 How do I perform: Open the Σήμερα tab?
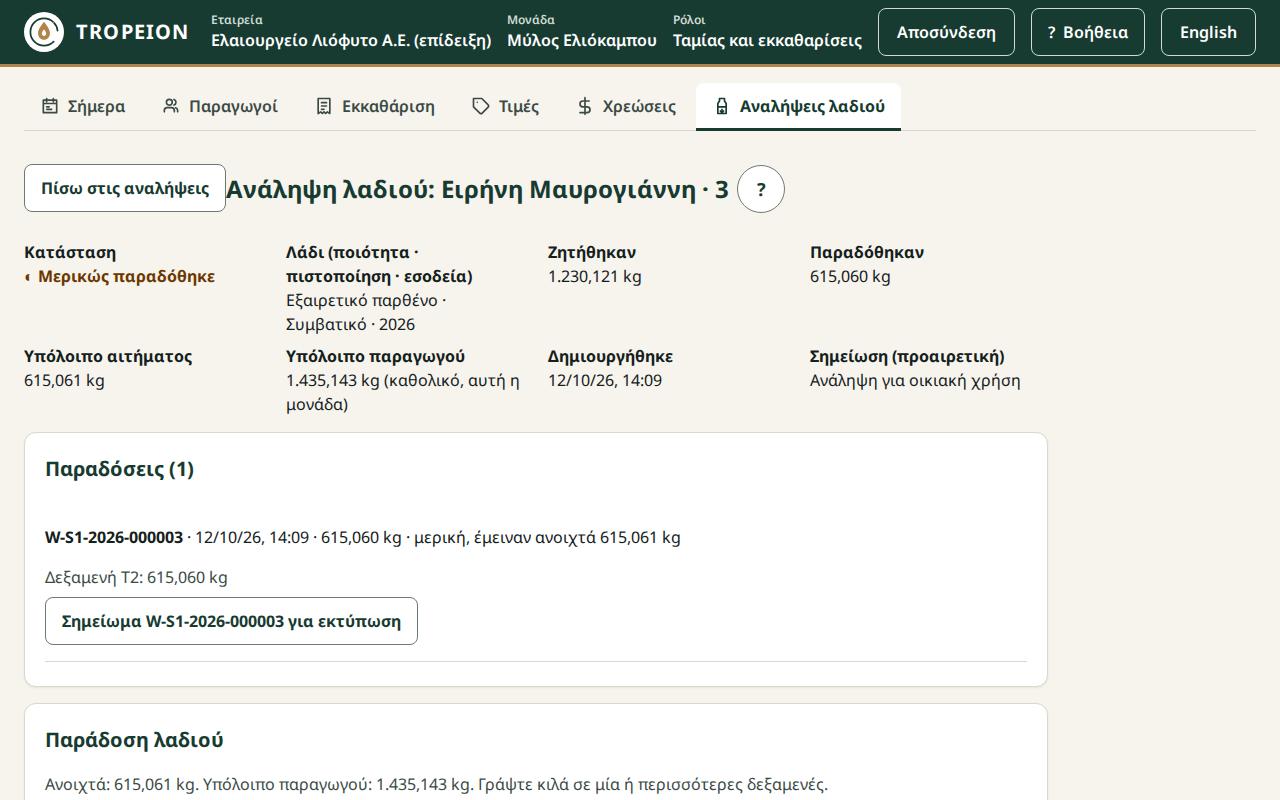(83, 106)
